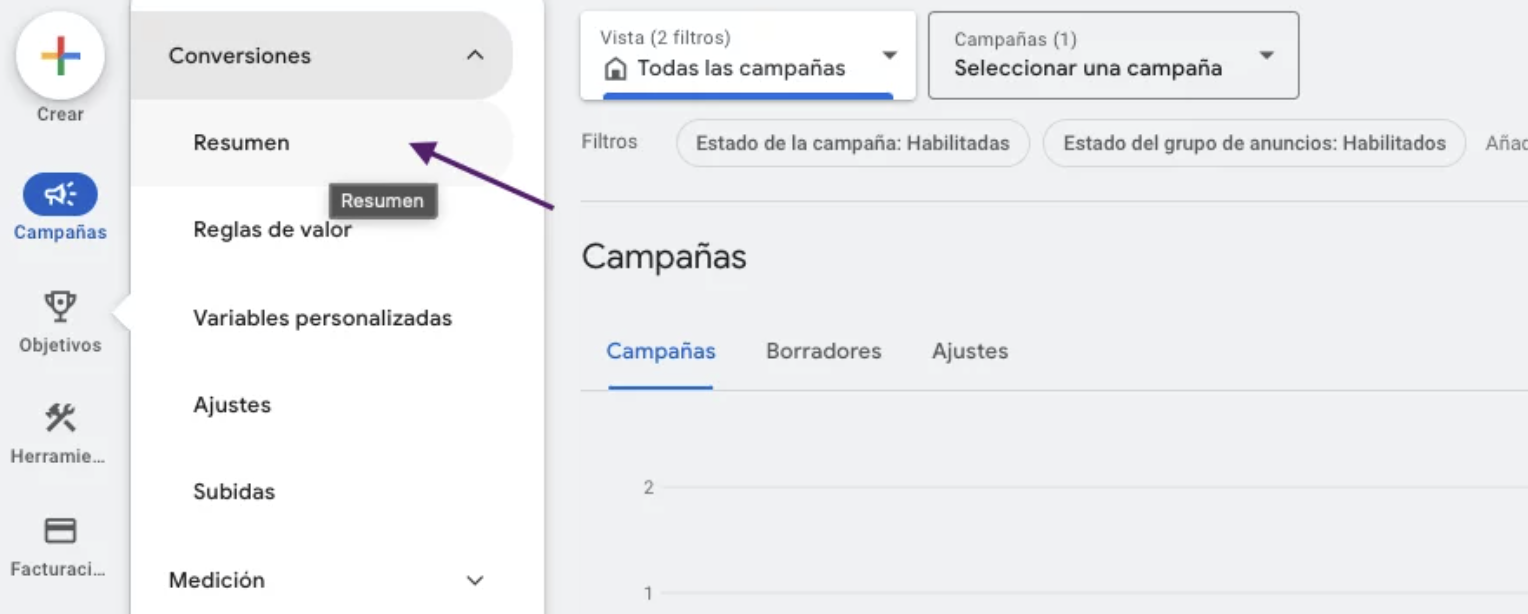Select the Campañas tab
This screenshot has height=614, width=1528.
660,351
